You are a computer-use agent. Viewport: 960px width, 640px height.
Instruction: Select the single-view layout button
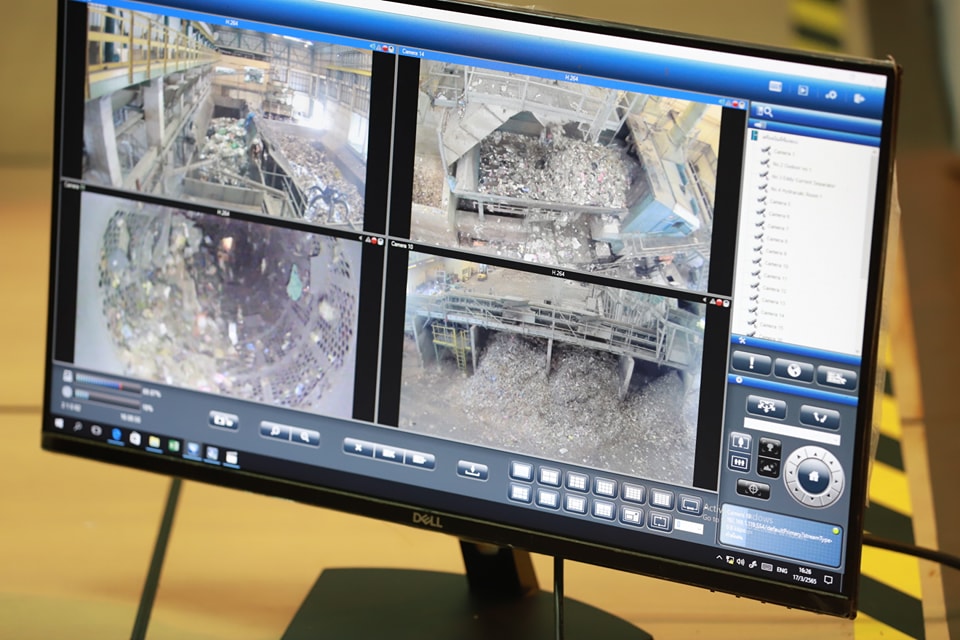pyautogui.click(x=521, y=470)
